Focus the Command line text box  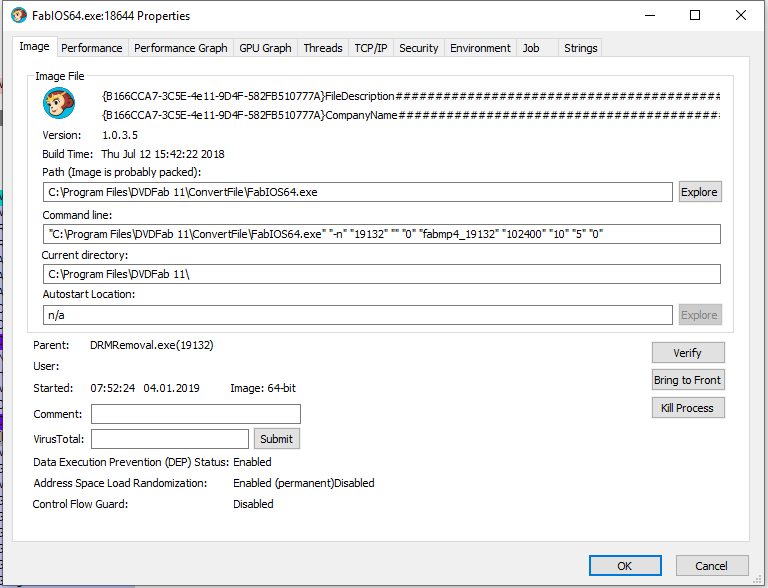381,234
